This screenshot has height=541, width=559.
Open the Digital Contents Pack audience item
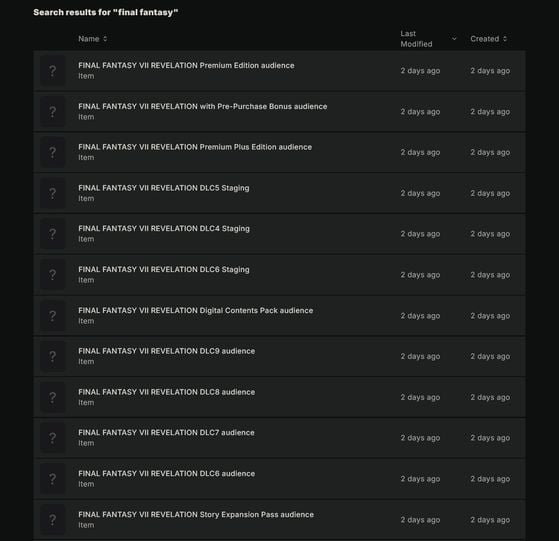pyautogui.click(x=196, y=311)
